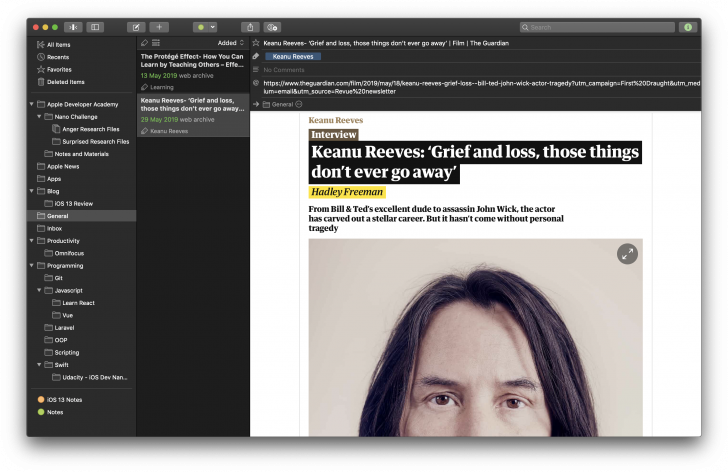Select Keanu Reeves article in item list
This screenshot has height=472, width=728.
[193, 115]
